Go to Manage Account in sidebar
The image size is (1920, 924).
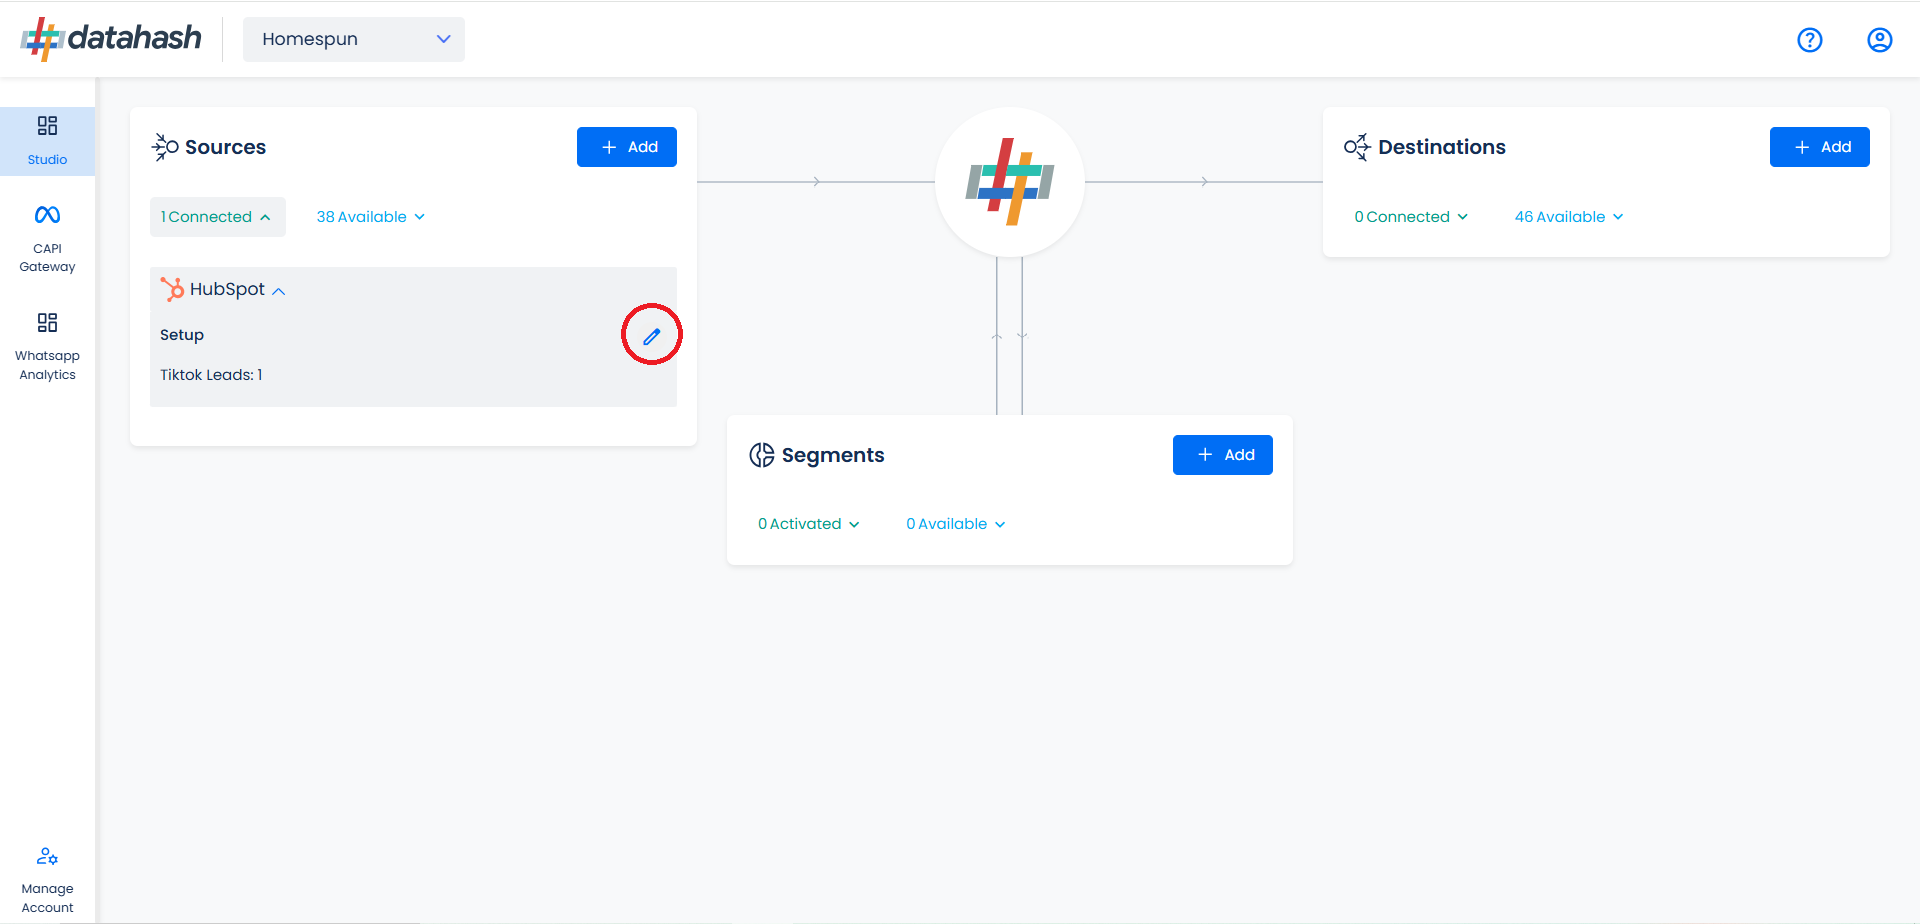point(47,879)
